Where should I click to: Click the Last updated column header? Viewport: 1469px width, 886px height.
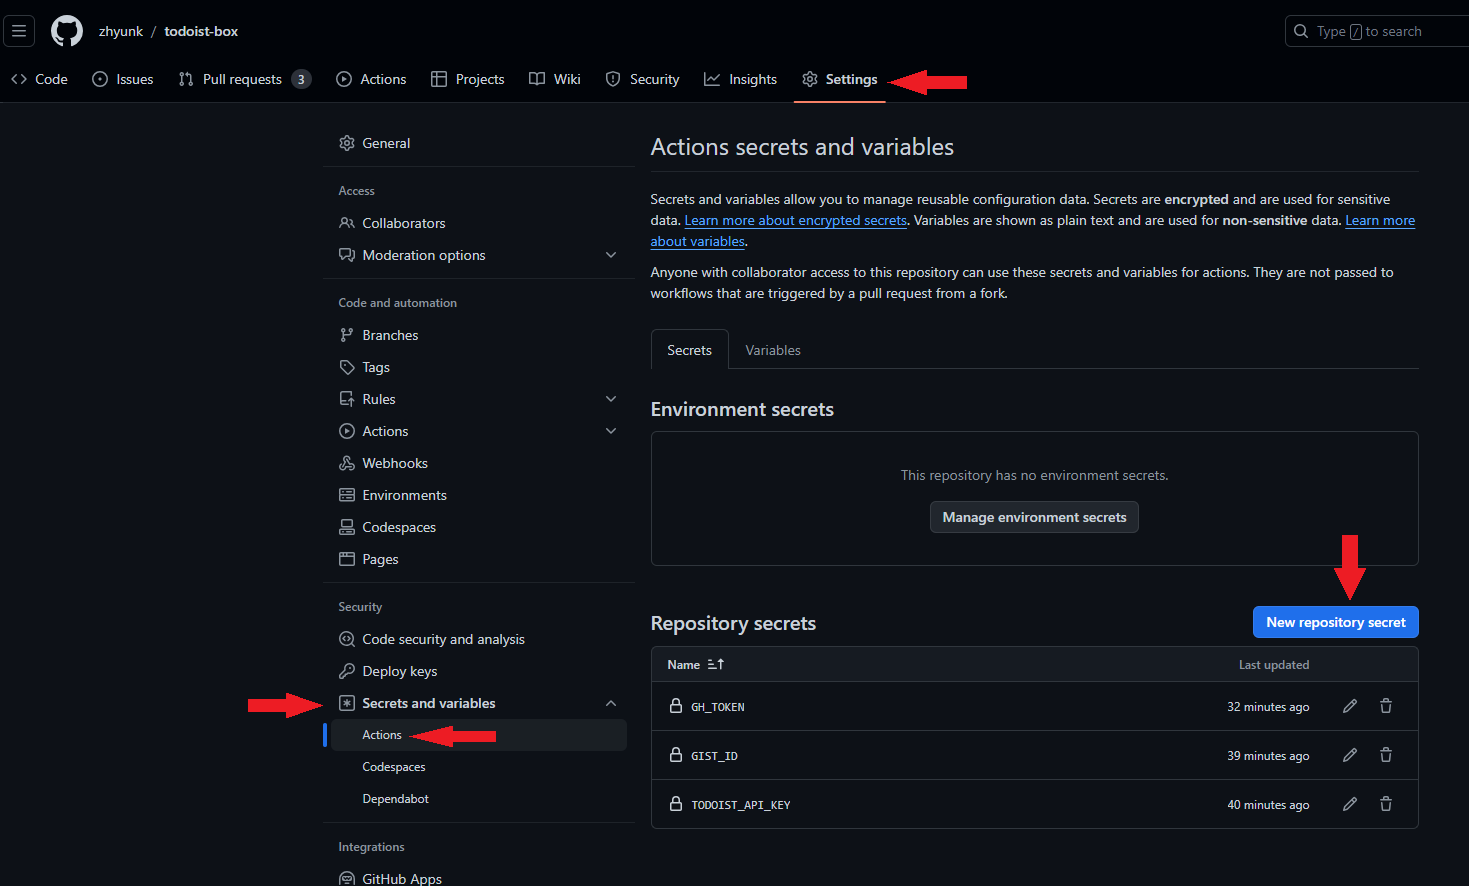(1273, 664)
